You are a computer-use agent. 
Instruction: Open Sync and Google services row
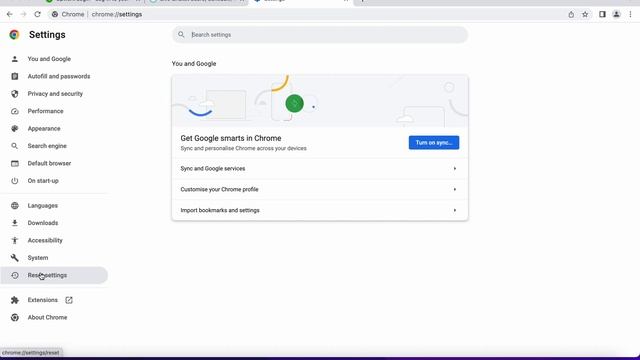point(320,169)
